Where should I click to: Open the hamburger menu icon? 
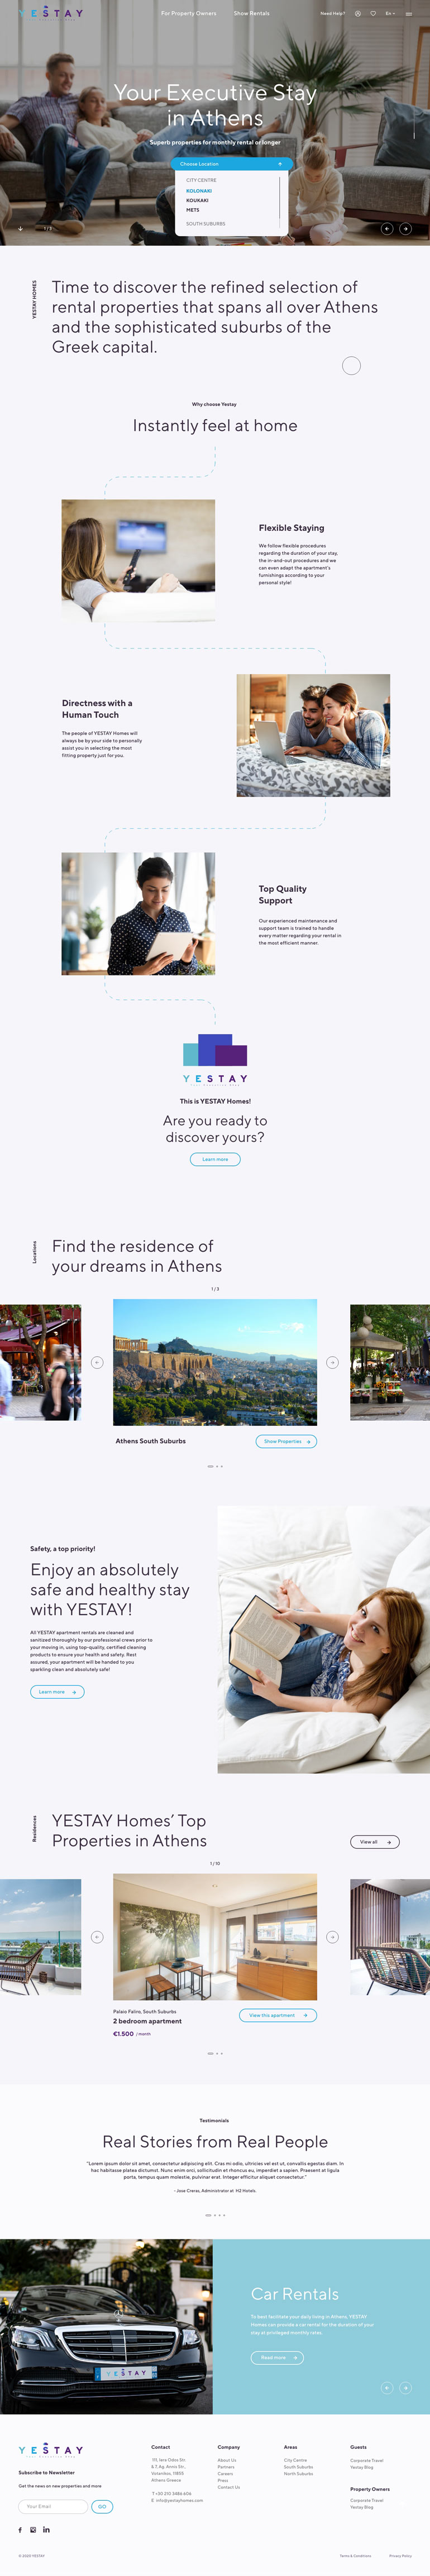click(x=408, y=14)
